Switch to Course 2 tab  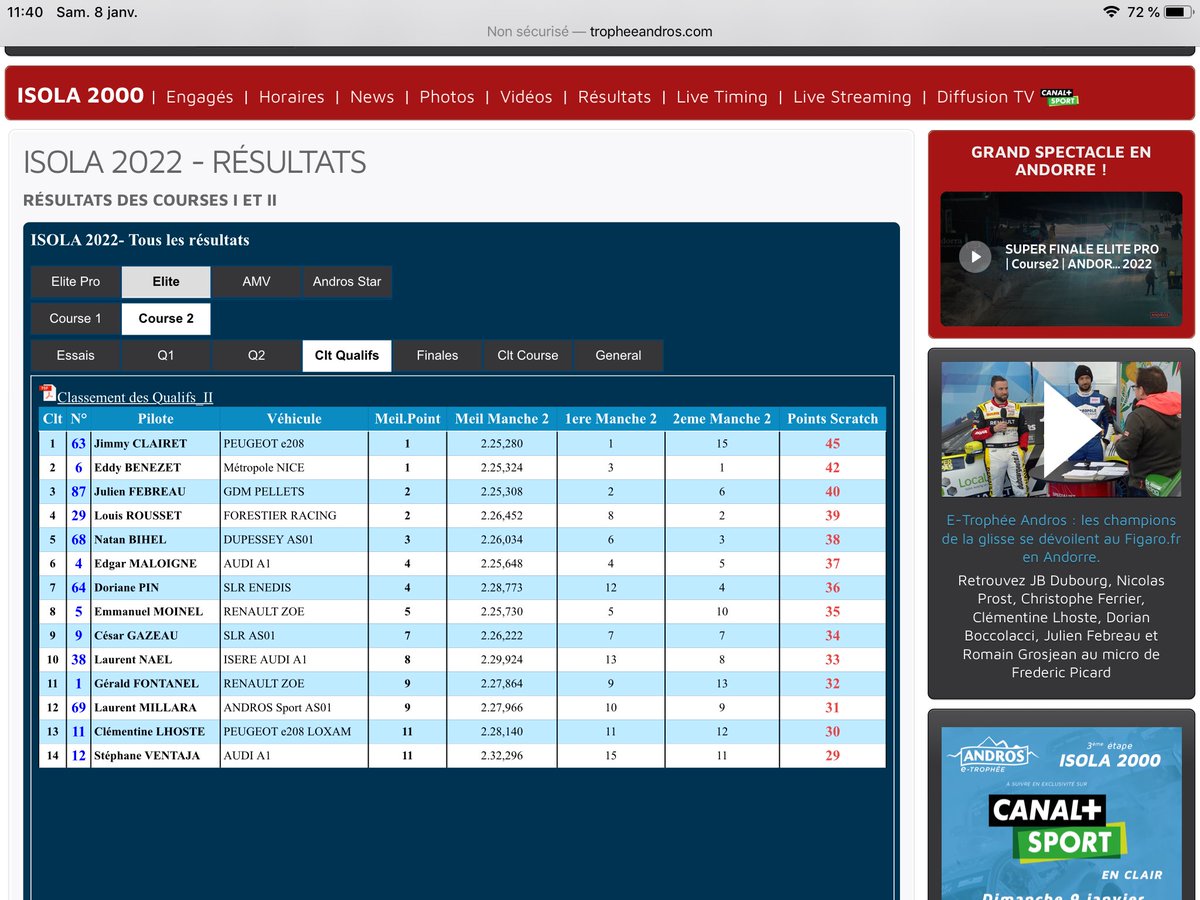pyautogui.click(x=166, y=319)
